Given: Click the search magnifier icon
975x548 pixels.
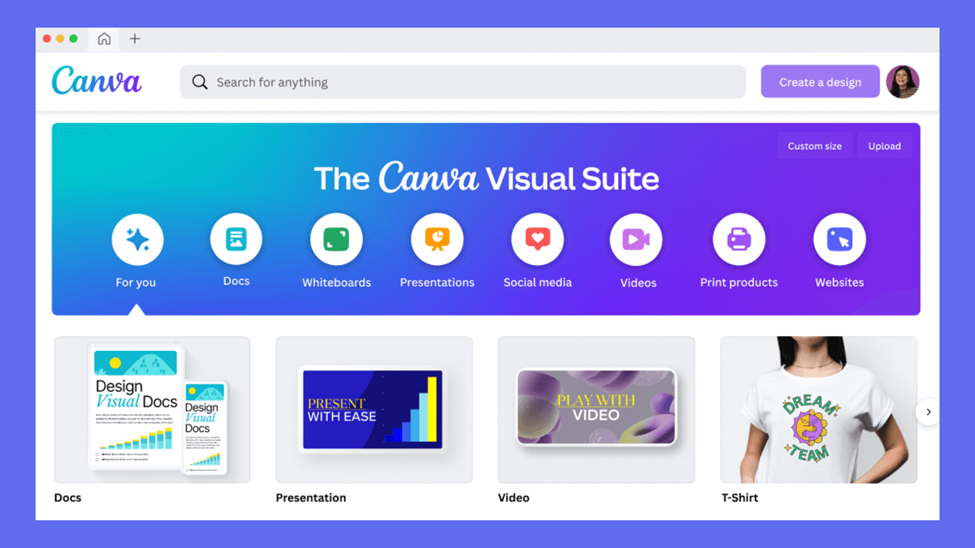Looking at the screenshot, I should click(200, 82).
